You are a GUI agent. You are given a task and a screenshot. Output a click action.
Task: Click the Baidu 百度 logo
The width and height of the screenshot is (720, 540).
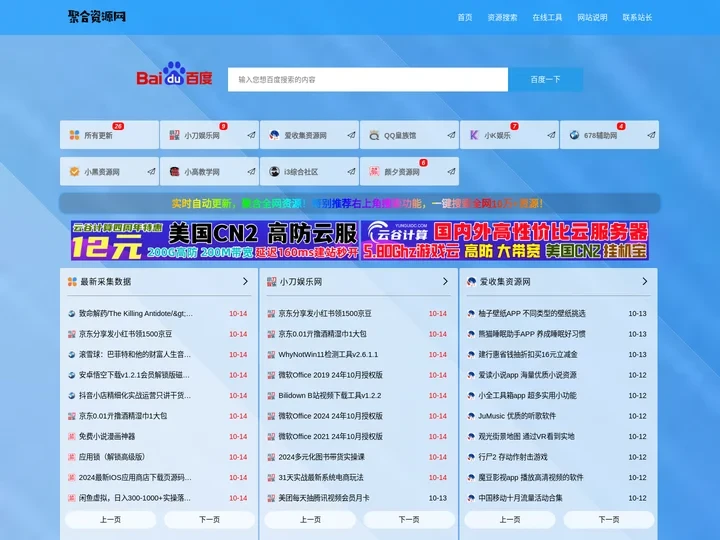pos(174,74)
